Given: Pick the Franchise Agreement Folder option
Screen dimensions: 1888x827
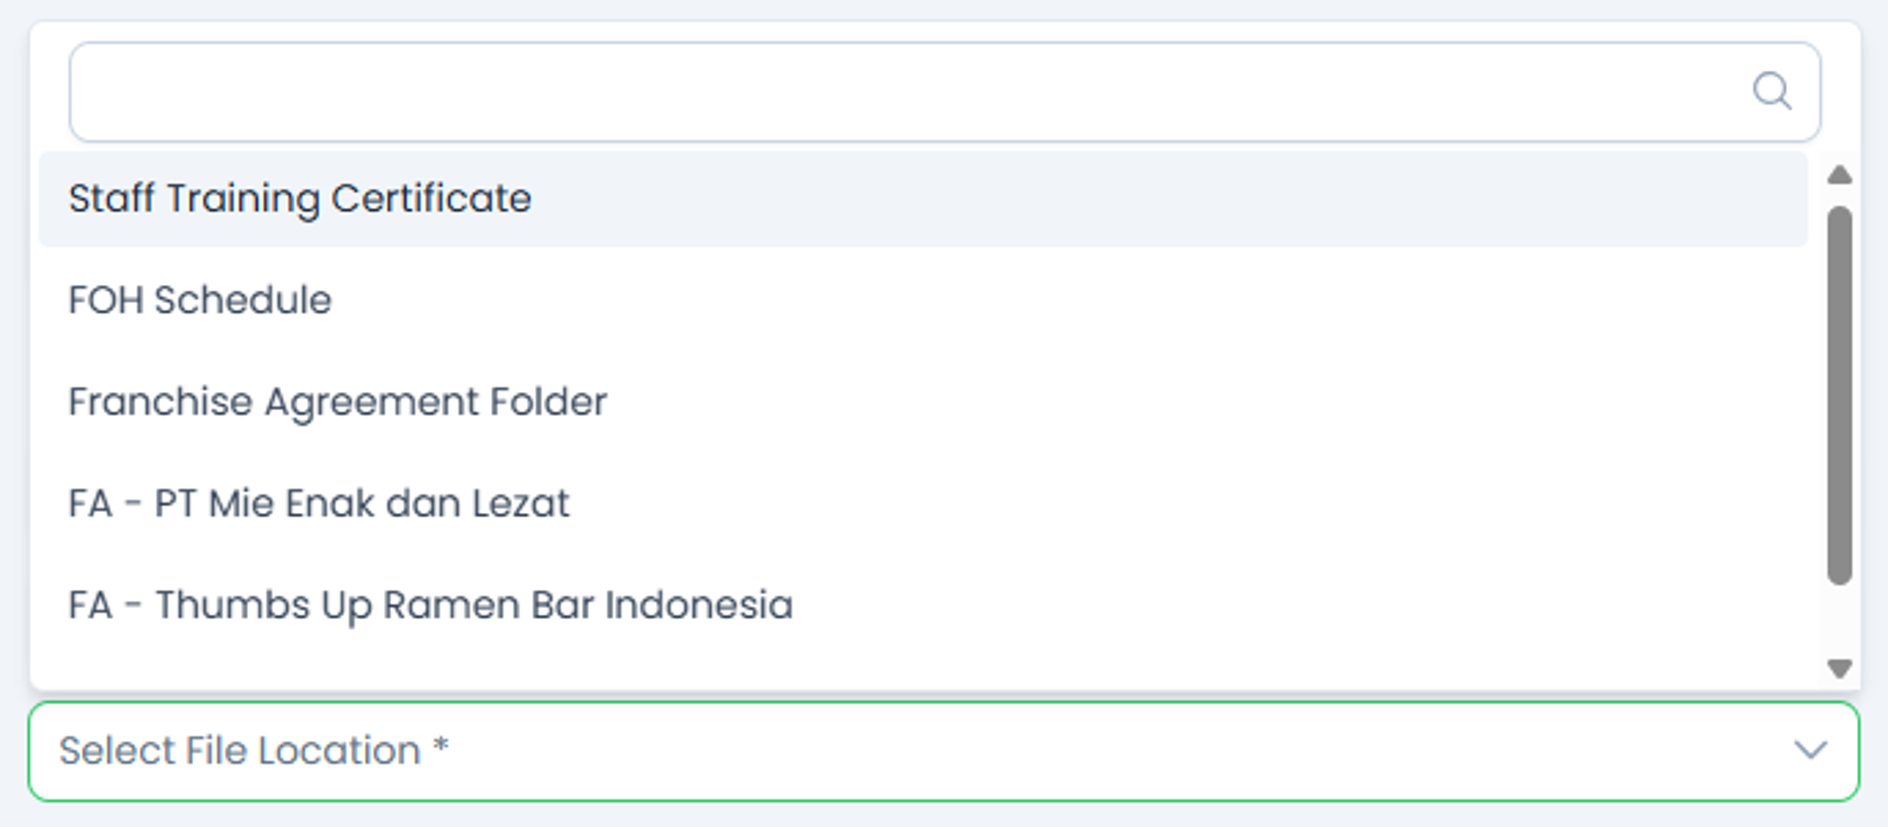Looking at the screenshot, I should click(337, 402).
